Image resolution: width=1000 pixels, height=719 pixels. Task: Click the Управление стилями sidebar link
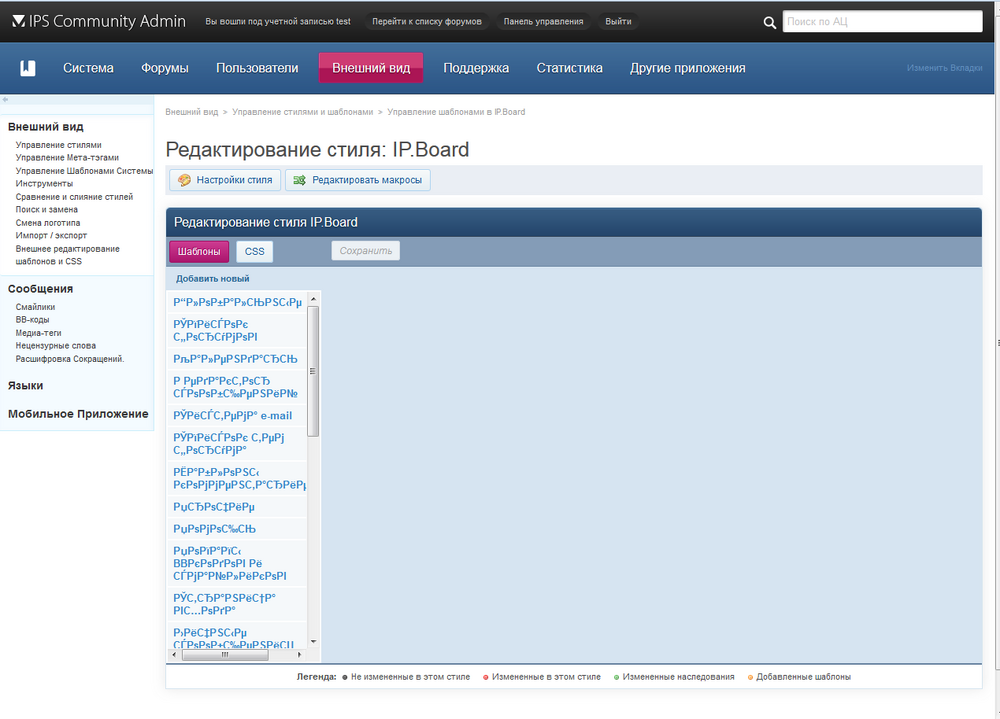pos(58,145)
